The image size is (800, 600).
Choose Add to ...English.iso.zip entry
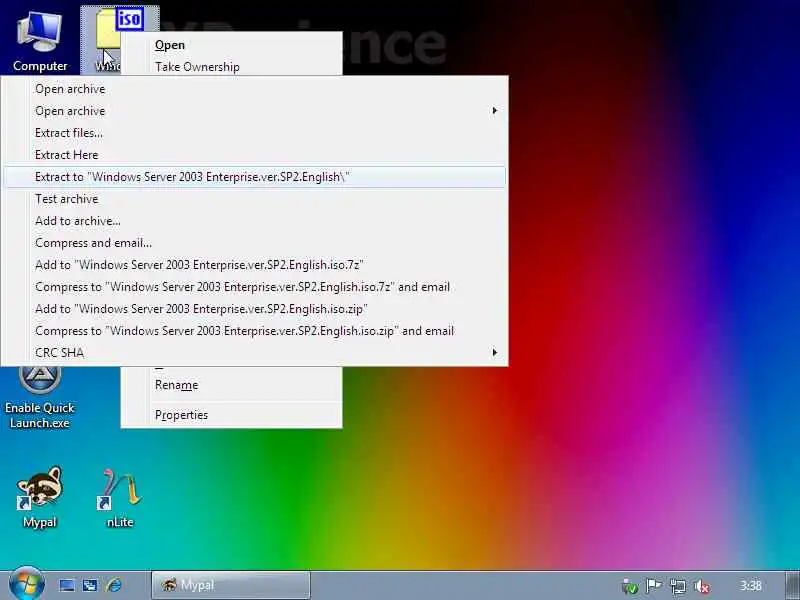coord(254,309)
